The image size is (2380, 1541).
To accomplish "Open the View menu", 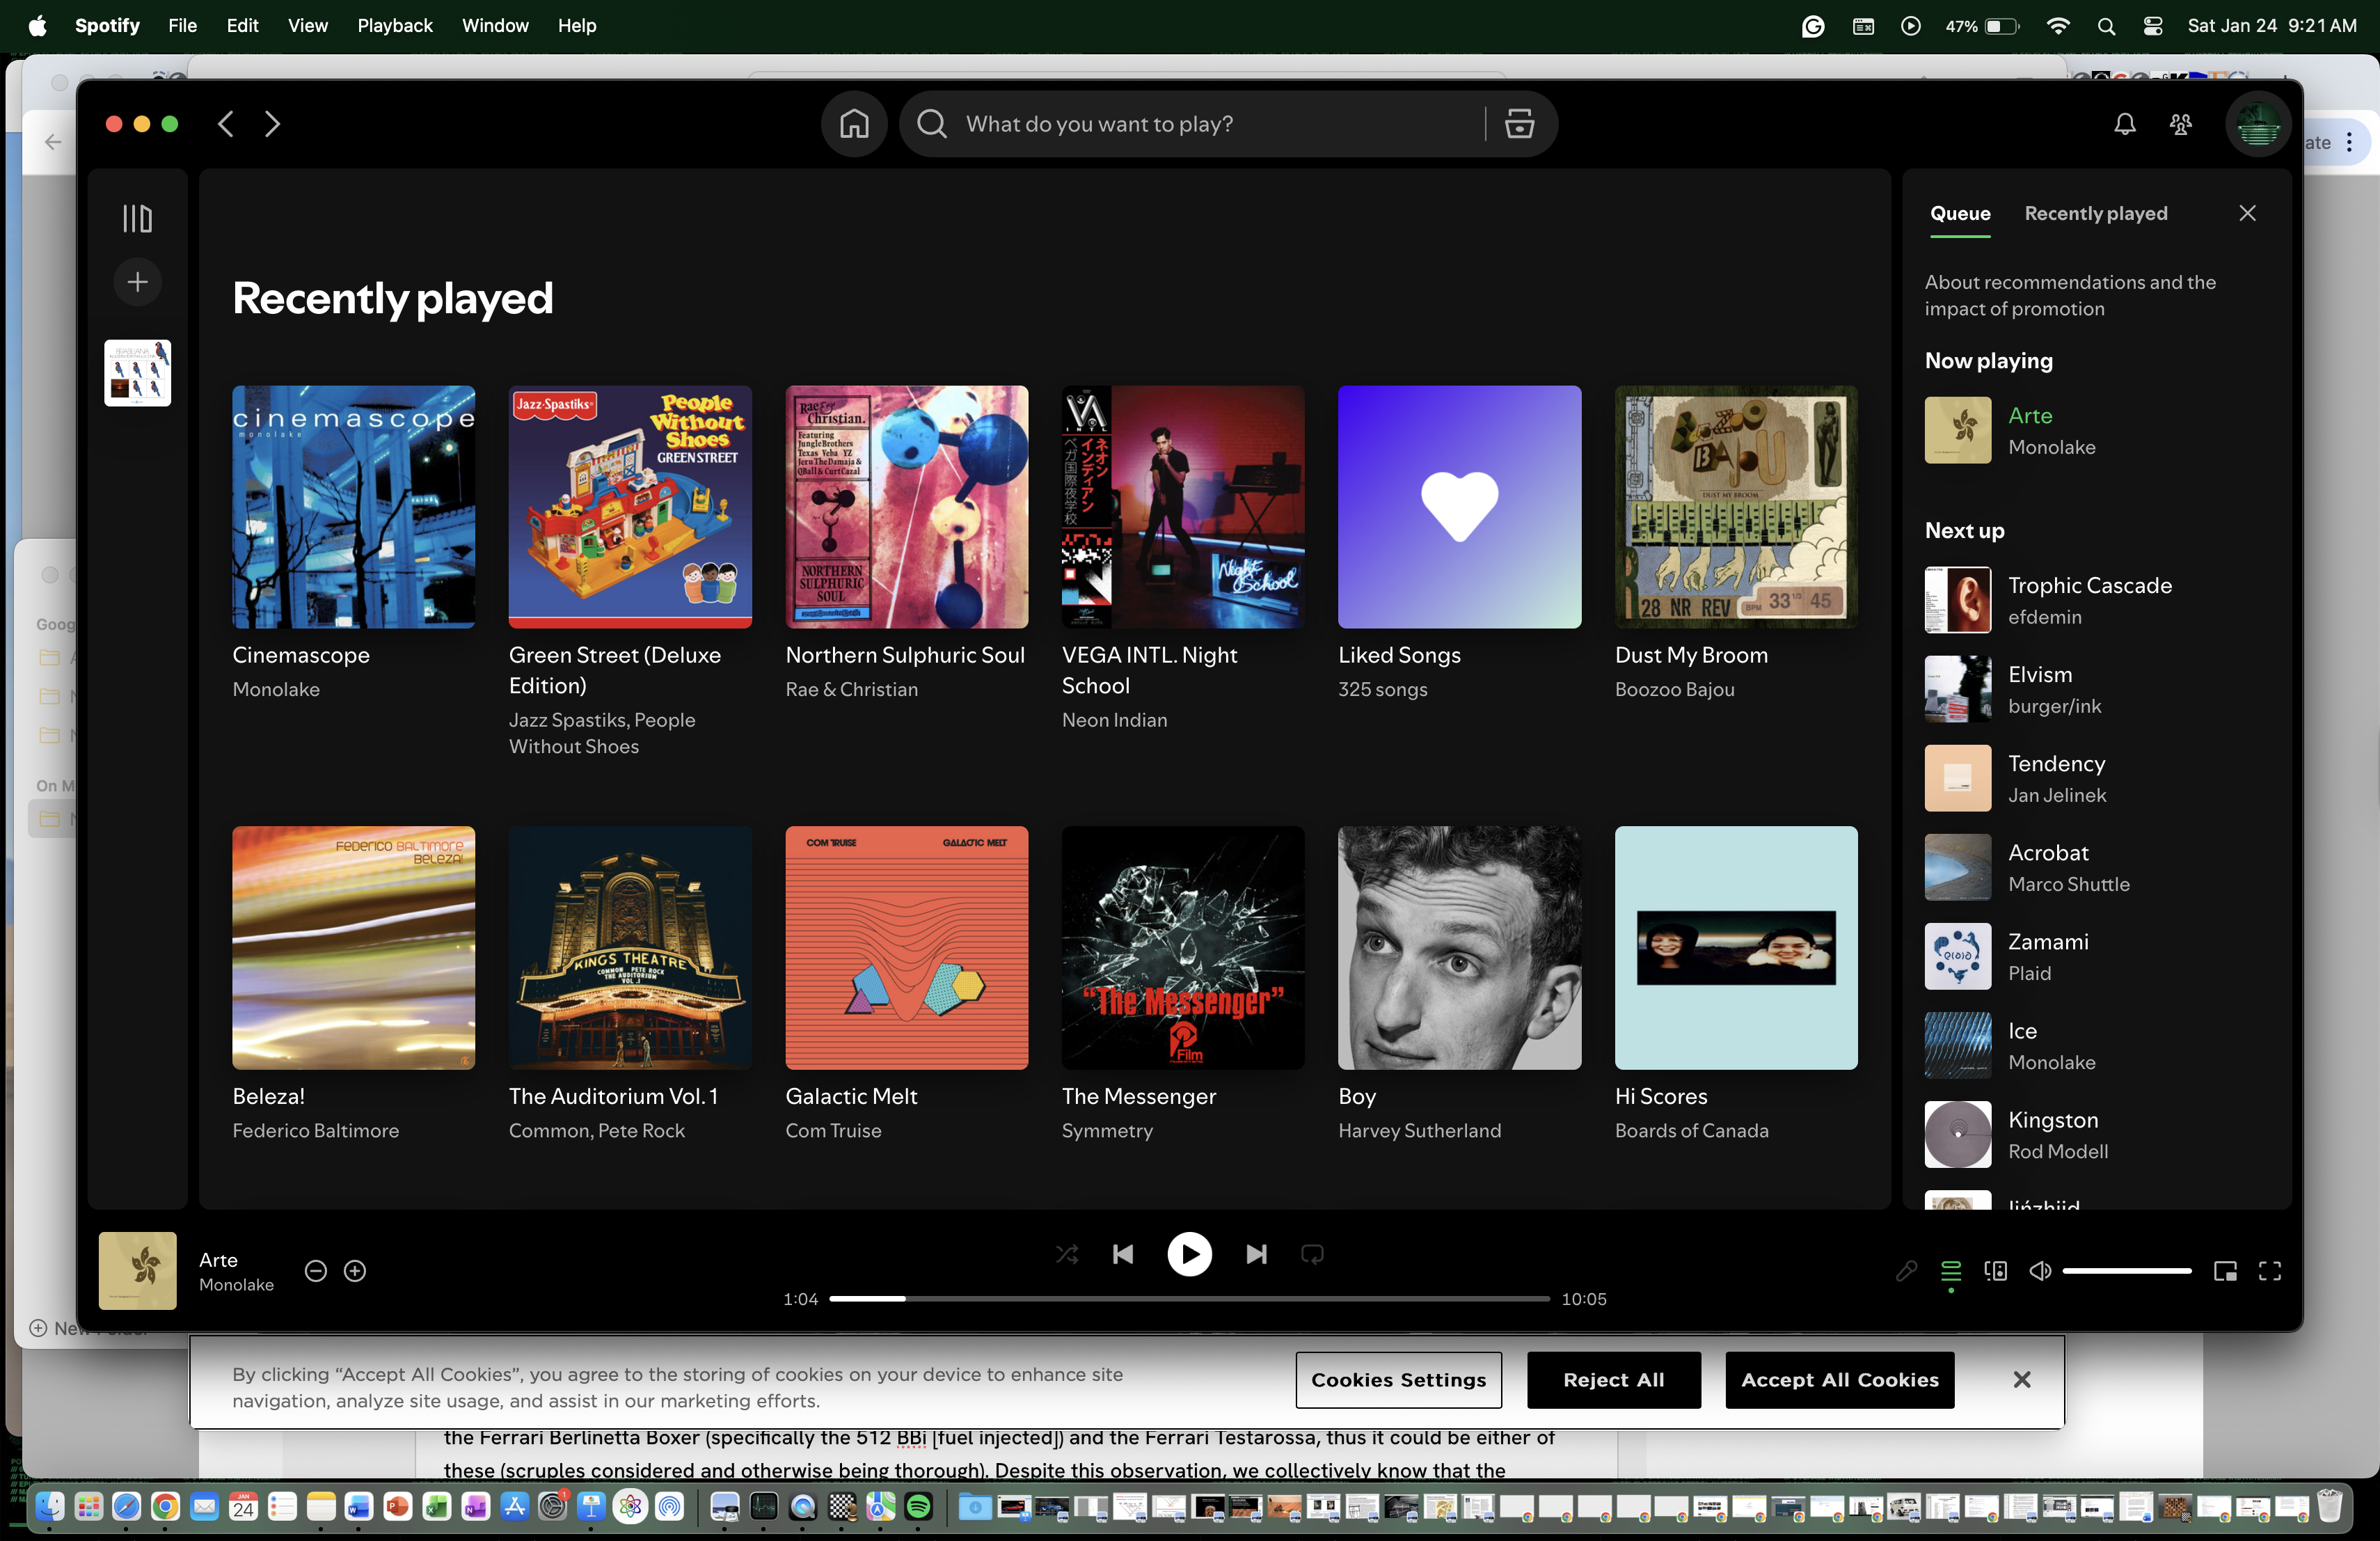I will tap(307, 25).
